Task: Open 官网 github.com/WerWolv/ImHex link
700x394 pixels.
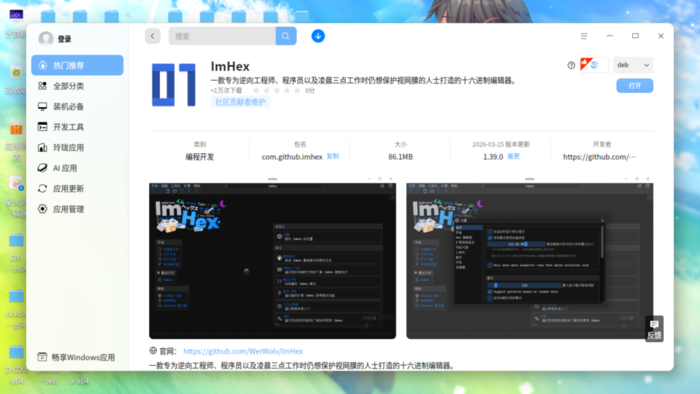Action: pyautogui.click(x=243, y=351)
